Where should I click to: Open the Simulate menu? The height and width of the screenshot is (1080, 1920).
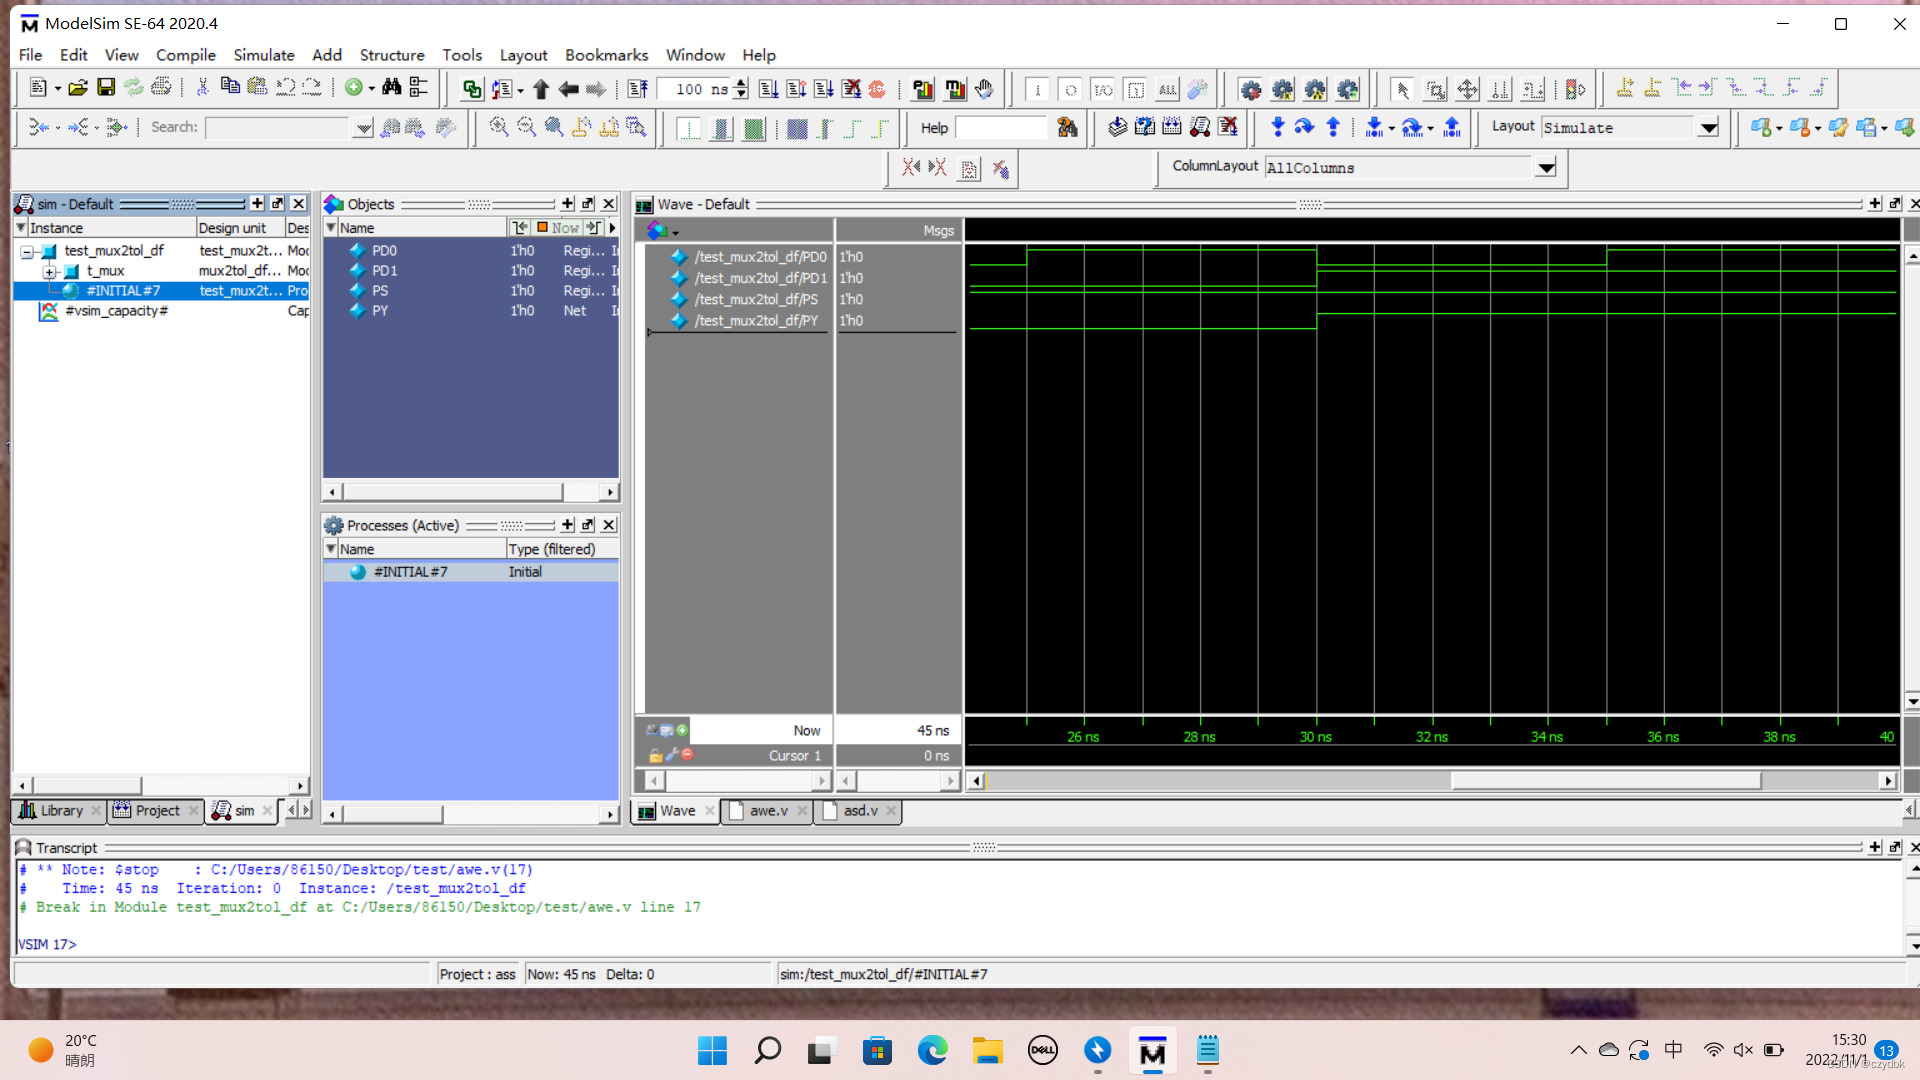263,55
